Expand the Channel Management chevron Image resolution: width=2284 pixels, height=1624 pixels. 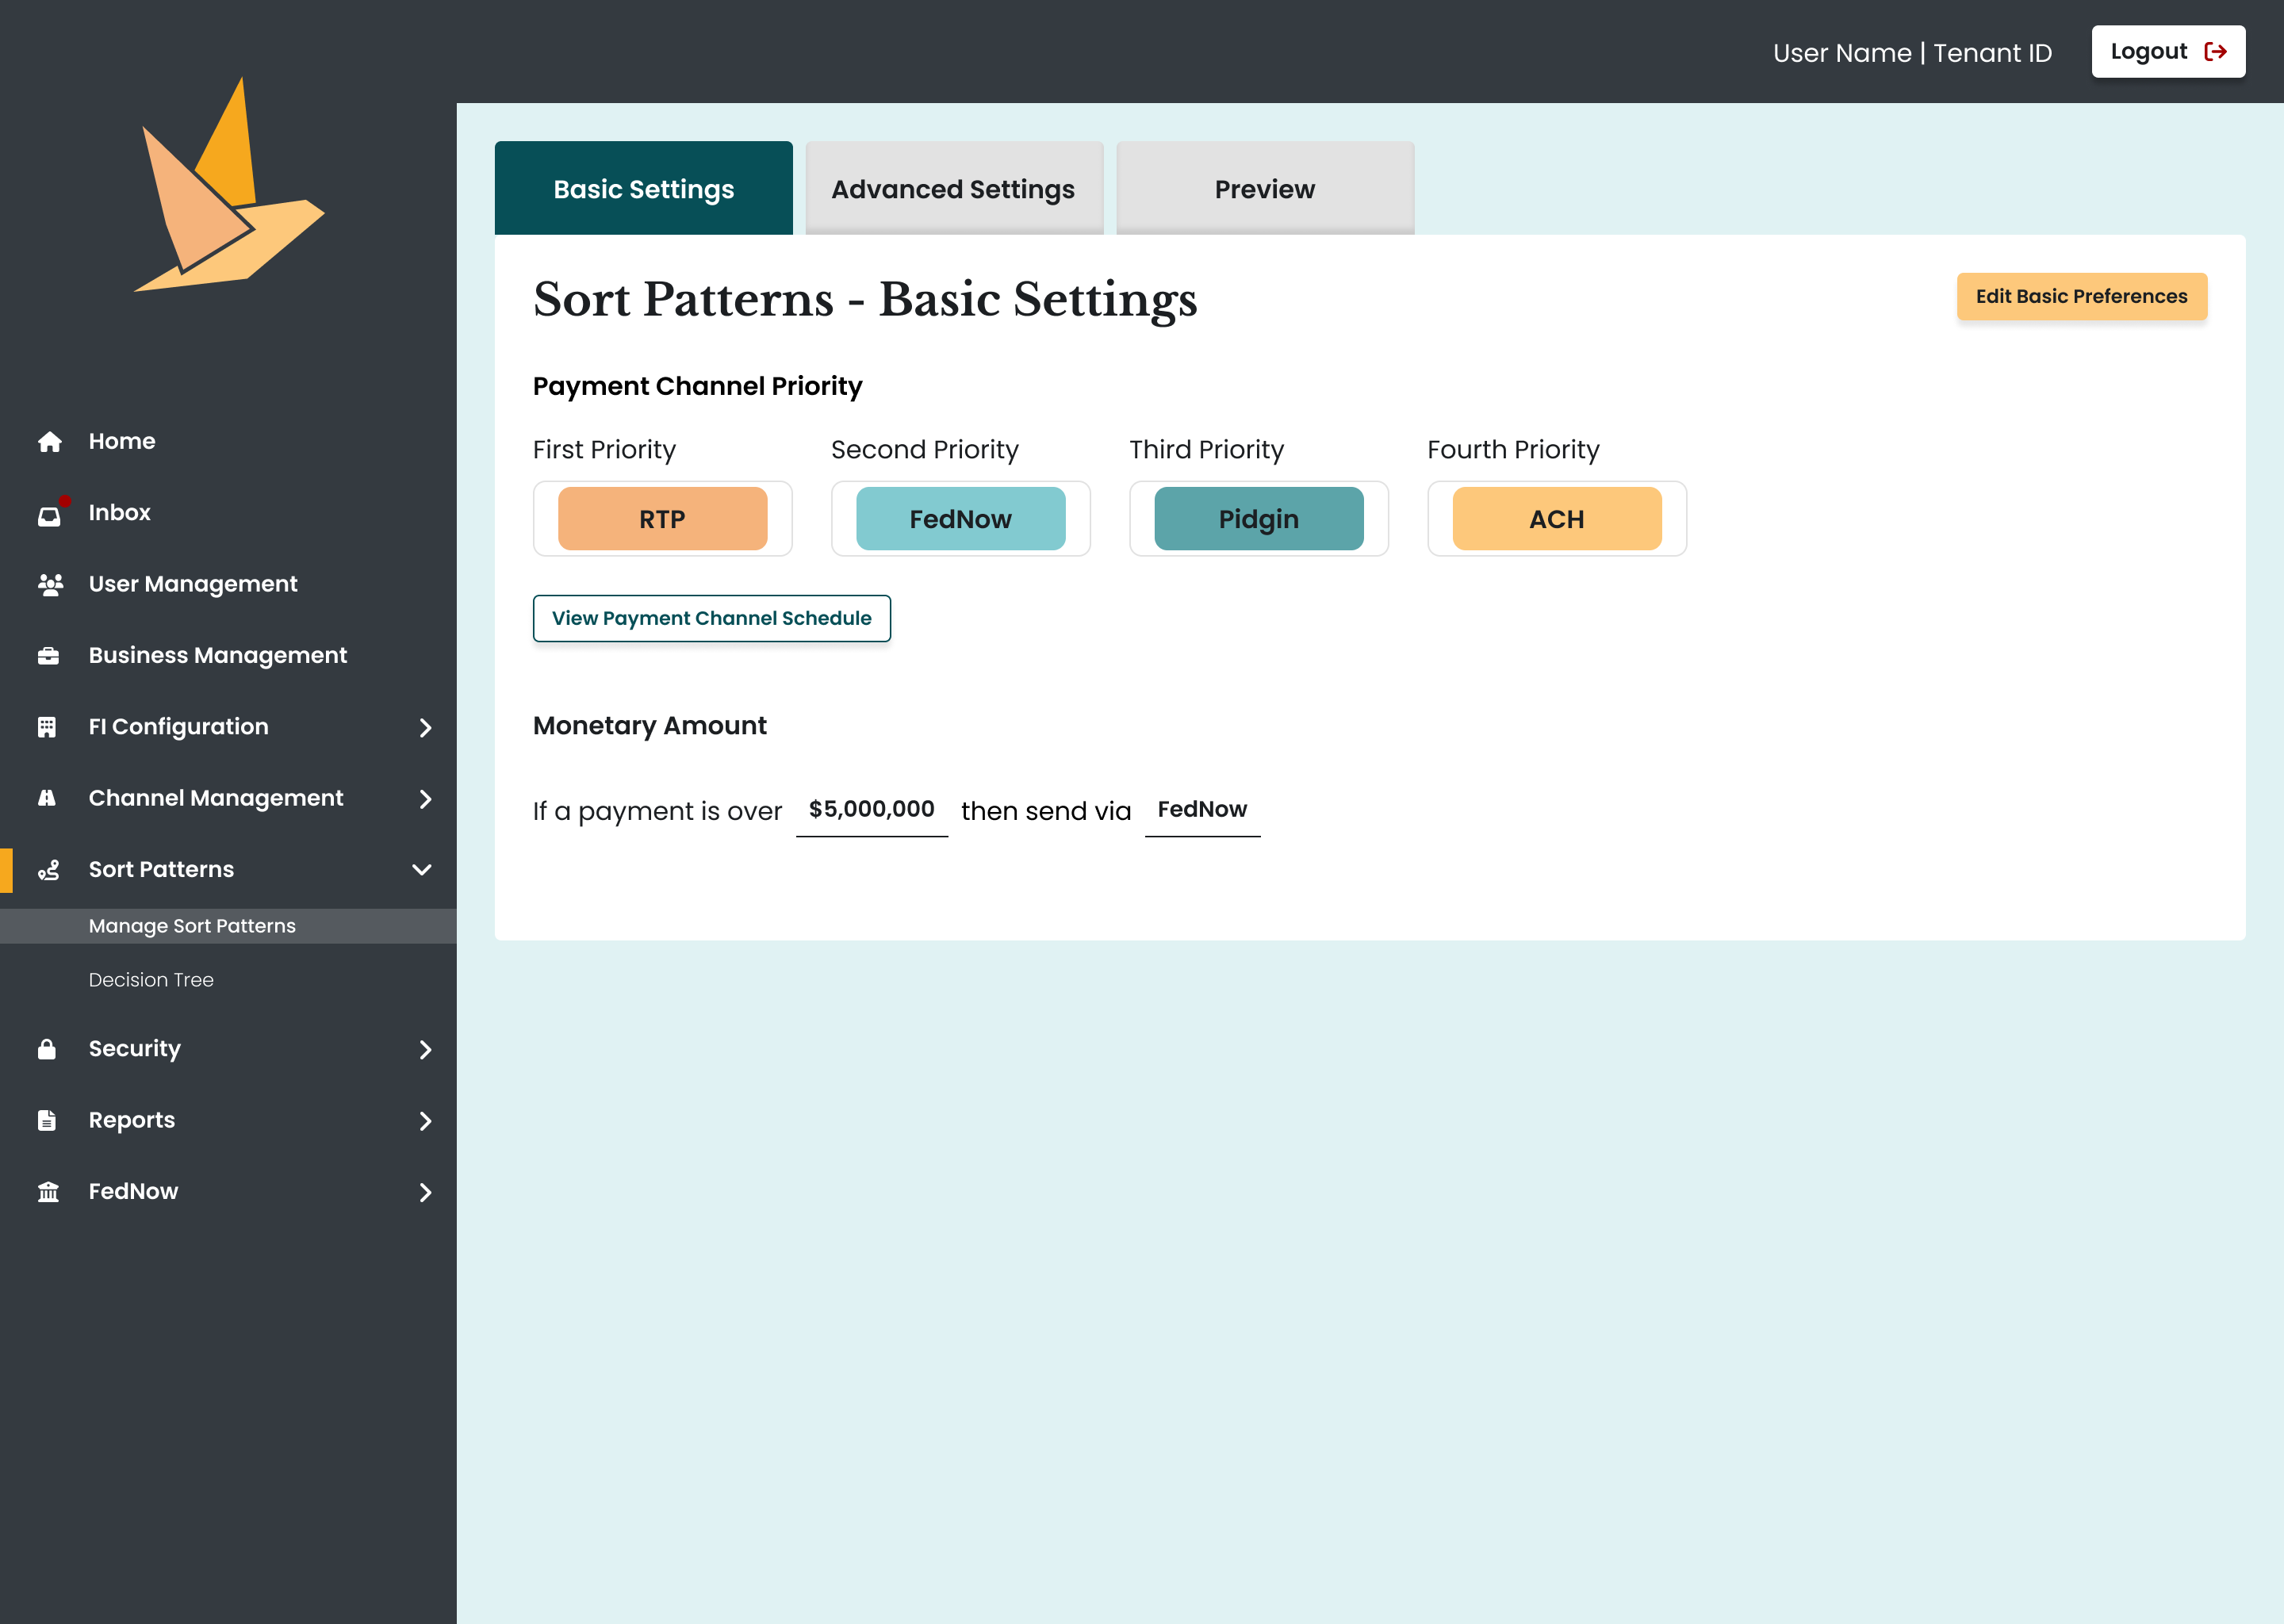[425, 799]
